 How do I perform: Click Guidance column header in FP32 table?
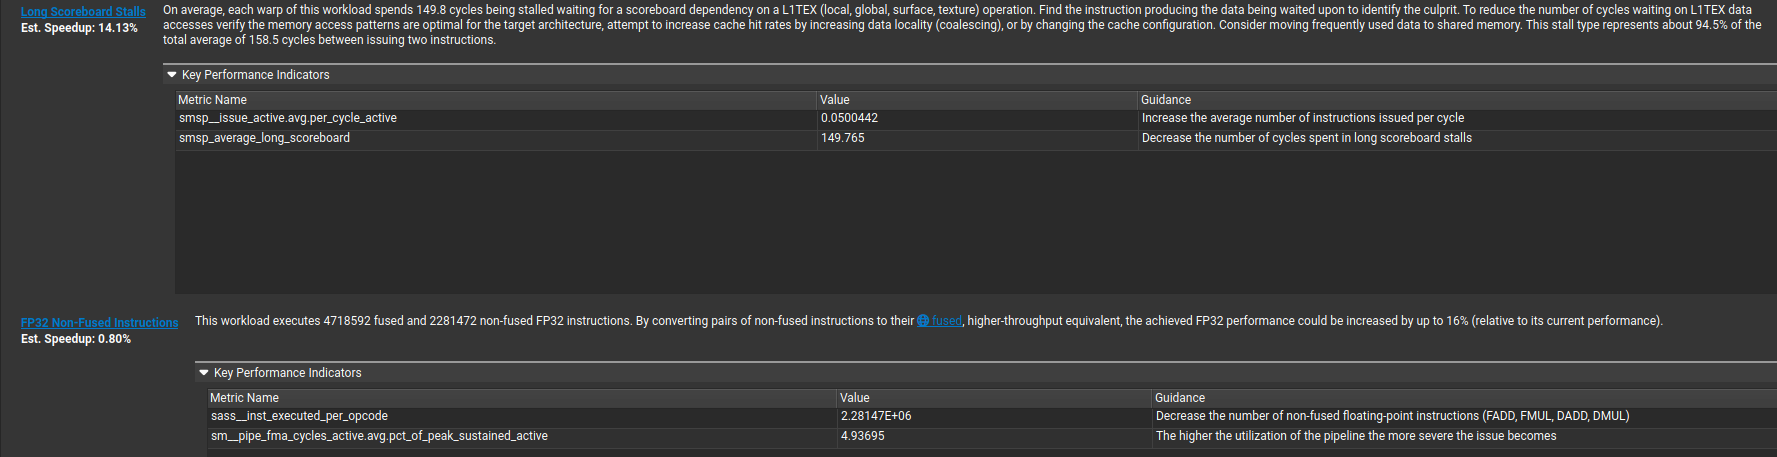click(1179, 398)
